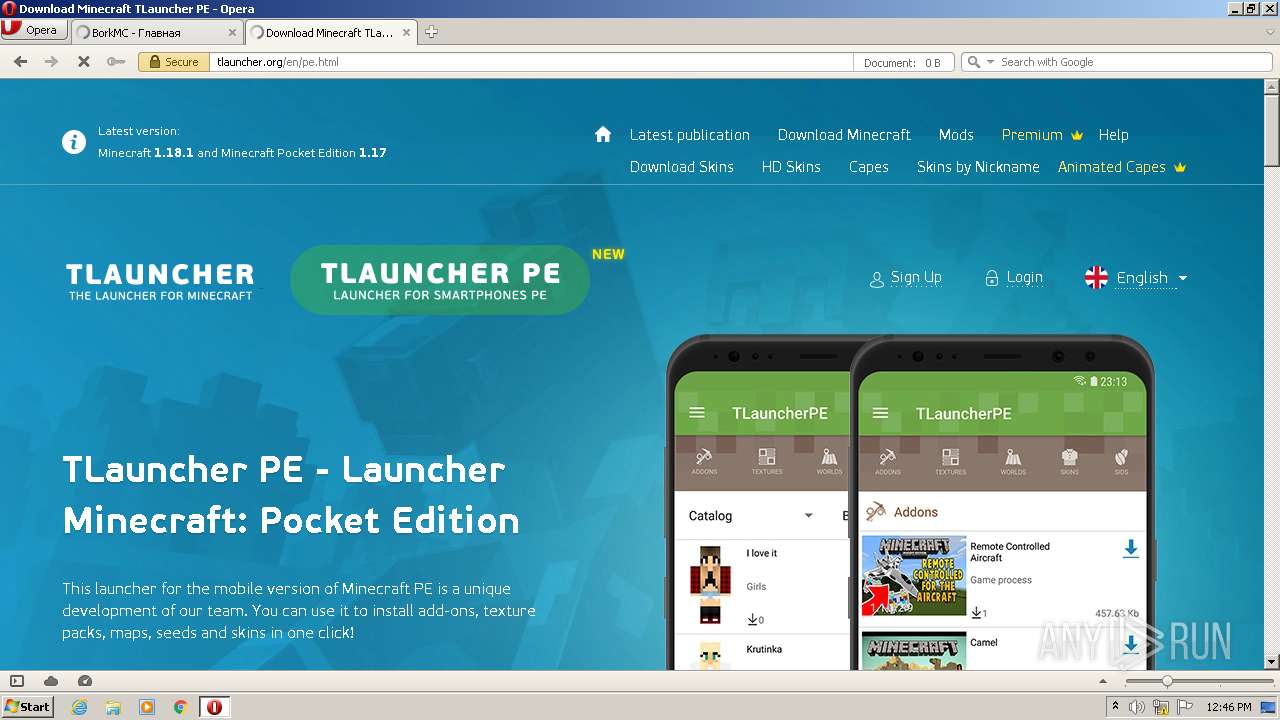Screen dimensions: 1280x720
Task: Open Skins by Nickname page
Action: click(x=978, y=167)
